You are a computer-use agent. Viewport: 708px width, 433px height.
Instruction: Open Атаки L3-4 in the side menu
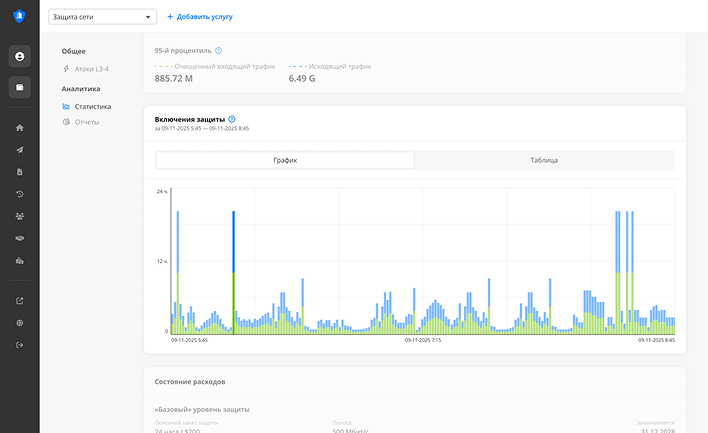tap(91, 69)
